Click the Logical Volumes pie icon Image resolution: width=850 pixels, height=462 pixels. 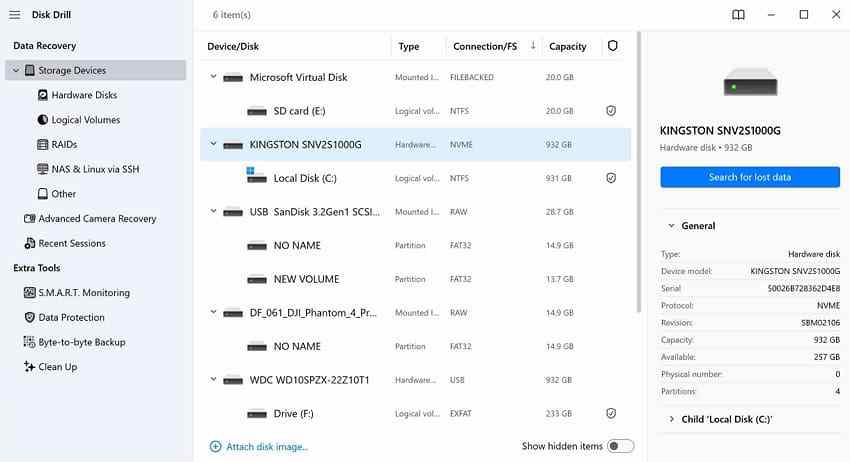pyautogui.click(x=43, y=120)
